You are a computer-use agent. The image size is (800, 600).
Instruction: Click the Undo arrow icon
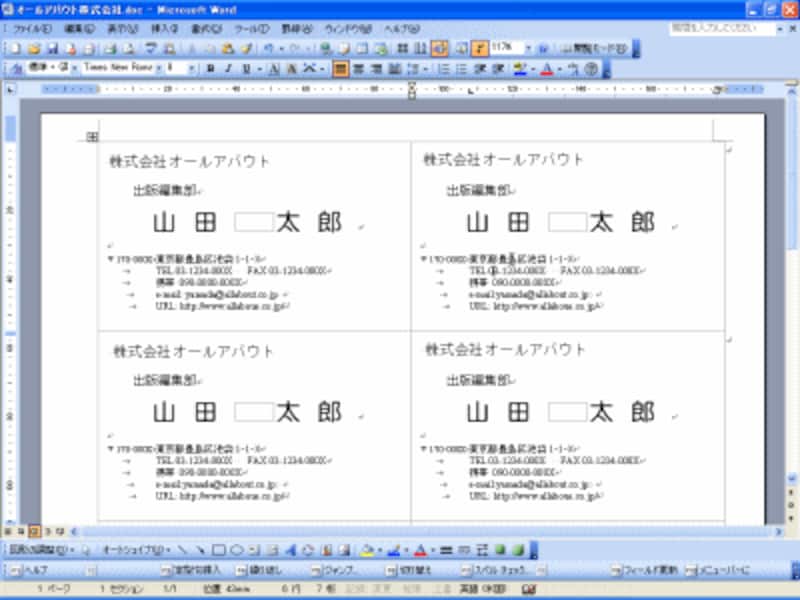pyautogui.click(x=268, y=48)
